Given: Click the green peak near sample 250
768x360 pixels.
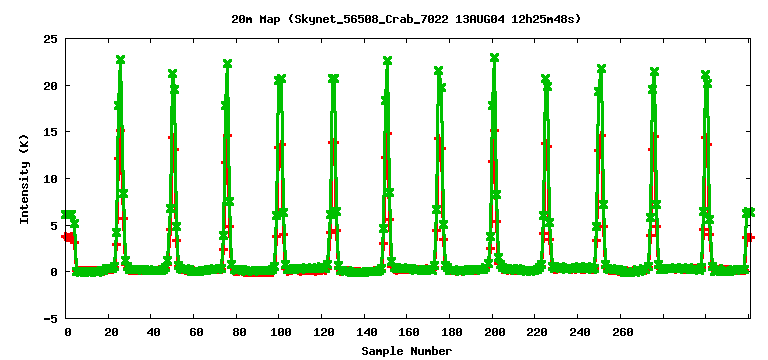Looking at the screenshot, I should [x=601, y=69].
